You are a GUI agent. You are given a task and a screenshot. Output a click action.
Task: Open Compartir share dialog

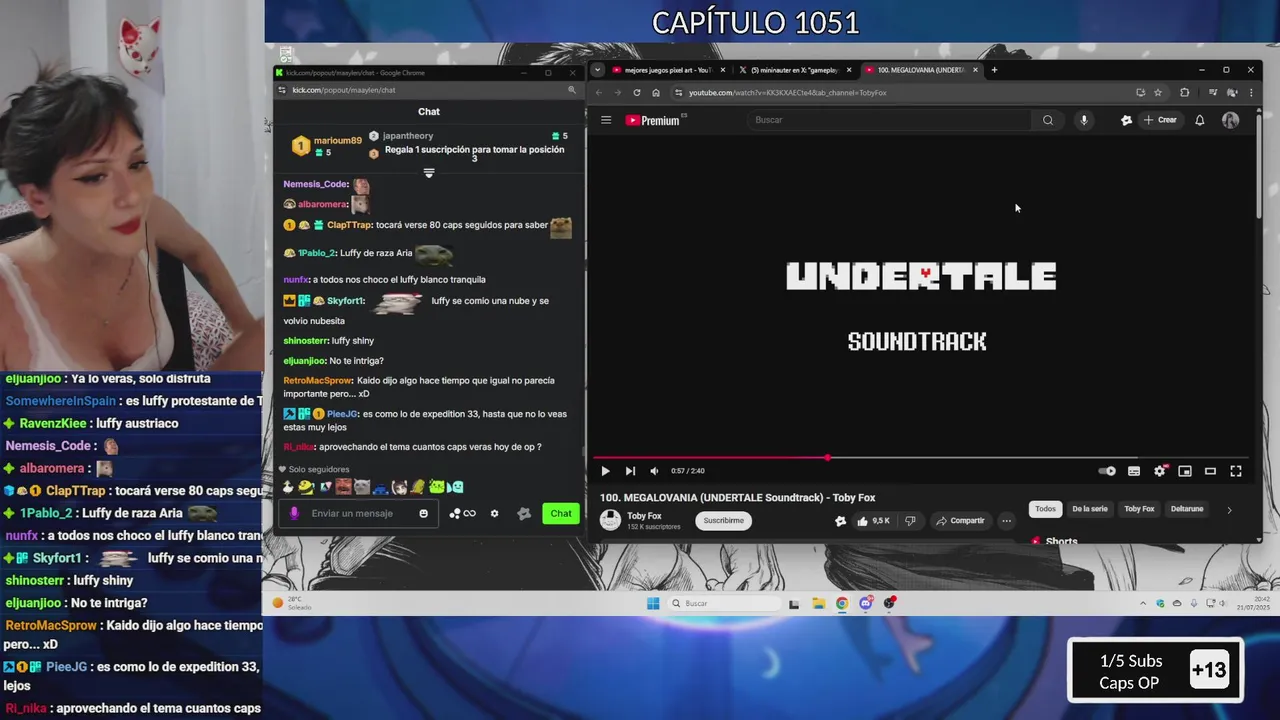point(960,520)
